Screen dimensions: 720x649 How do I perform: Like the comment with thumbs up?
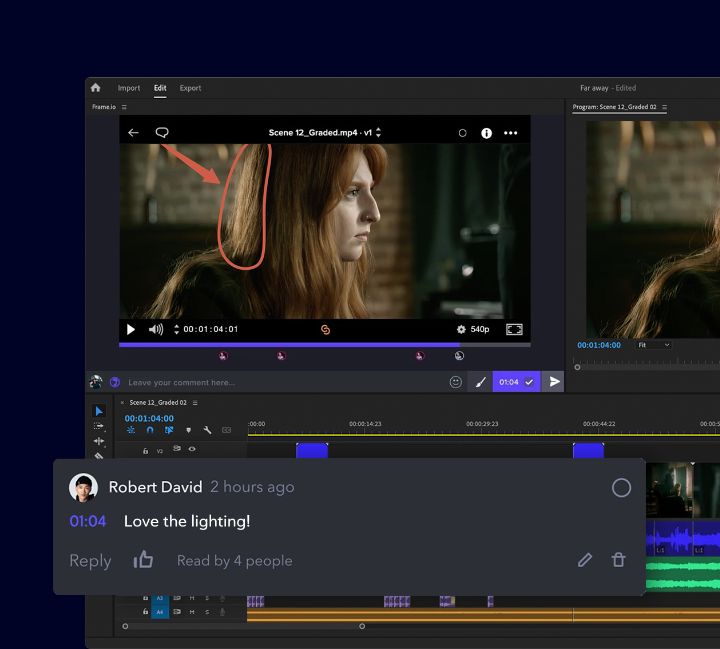pos(144,560)
